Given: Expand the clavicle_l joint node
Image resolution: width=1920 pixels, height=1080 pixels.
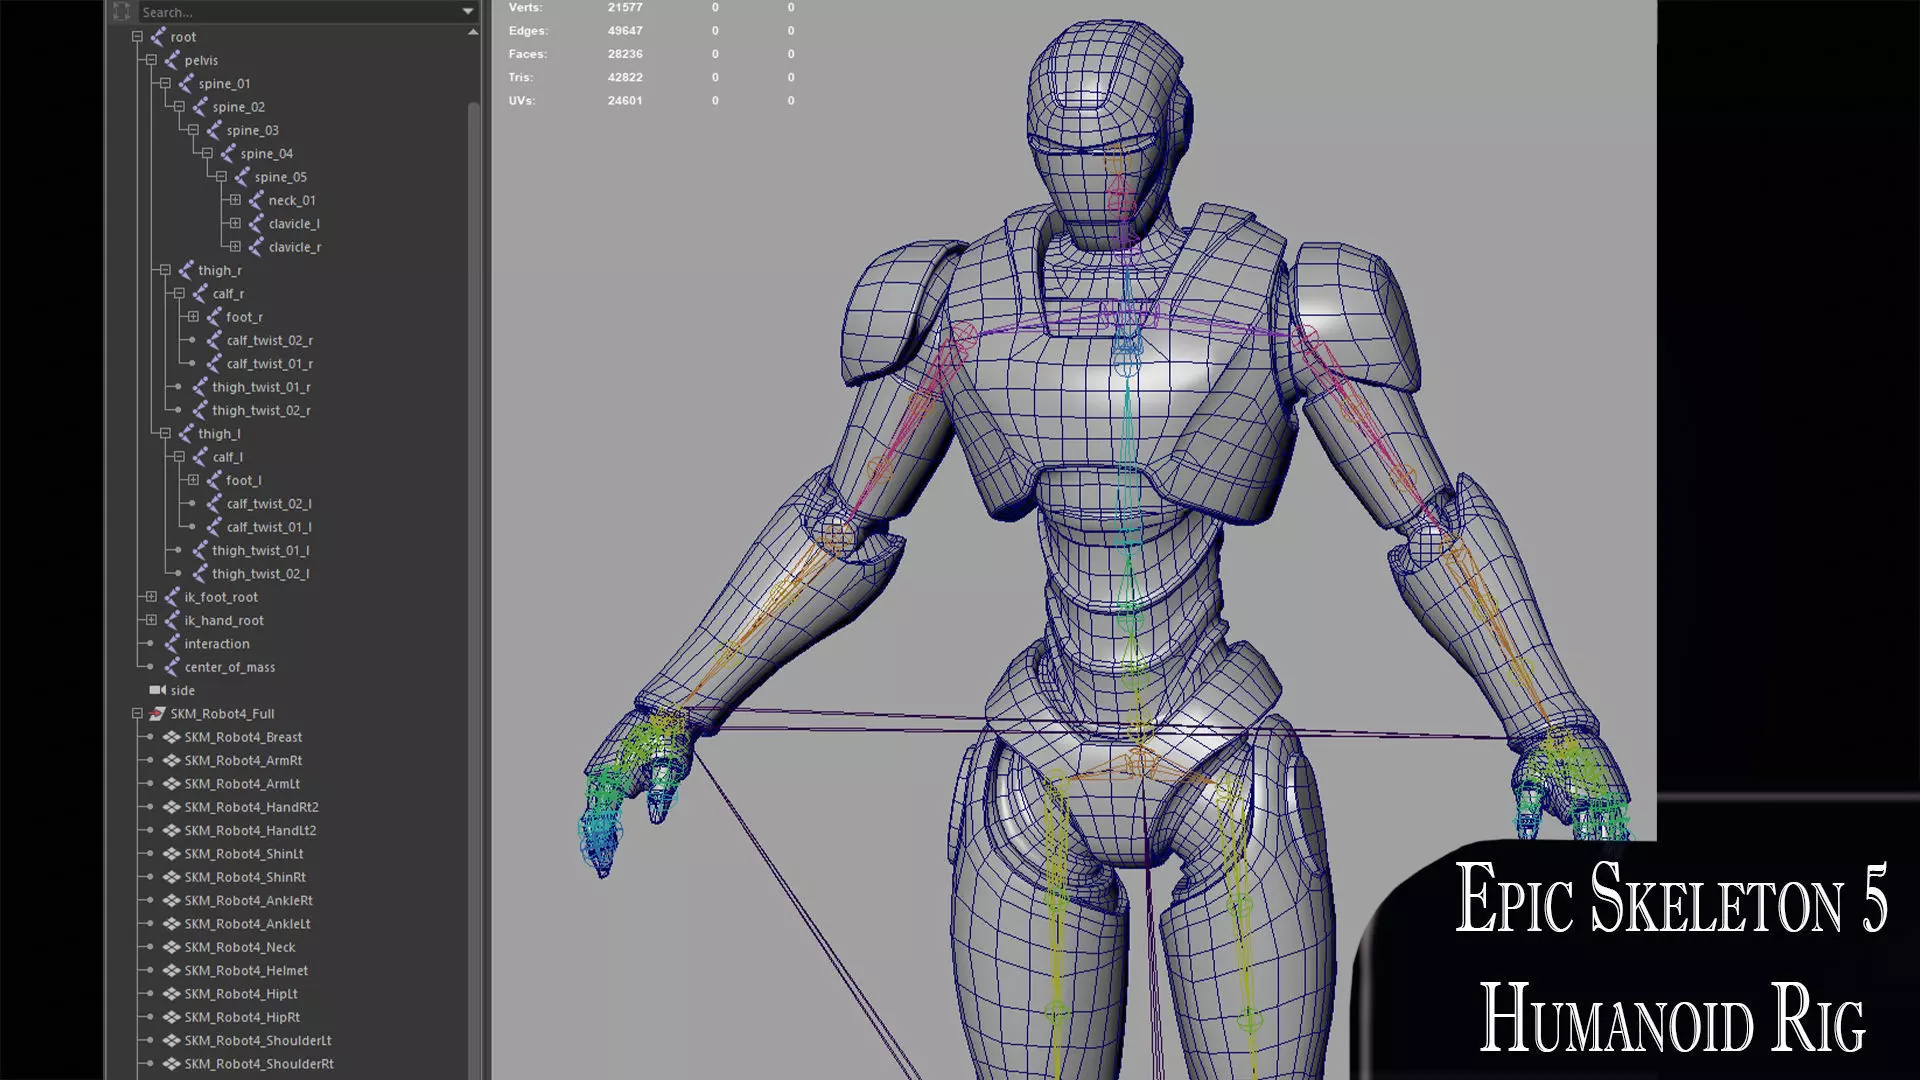Looking at the screenshot, I should [x=235, y=224].
